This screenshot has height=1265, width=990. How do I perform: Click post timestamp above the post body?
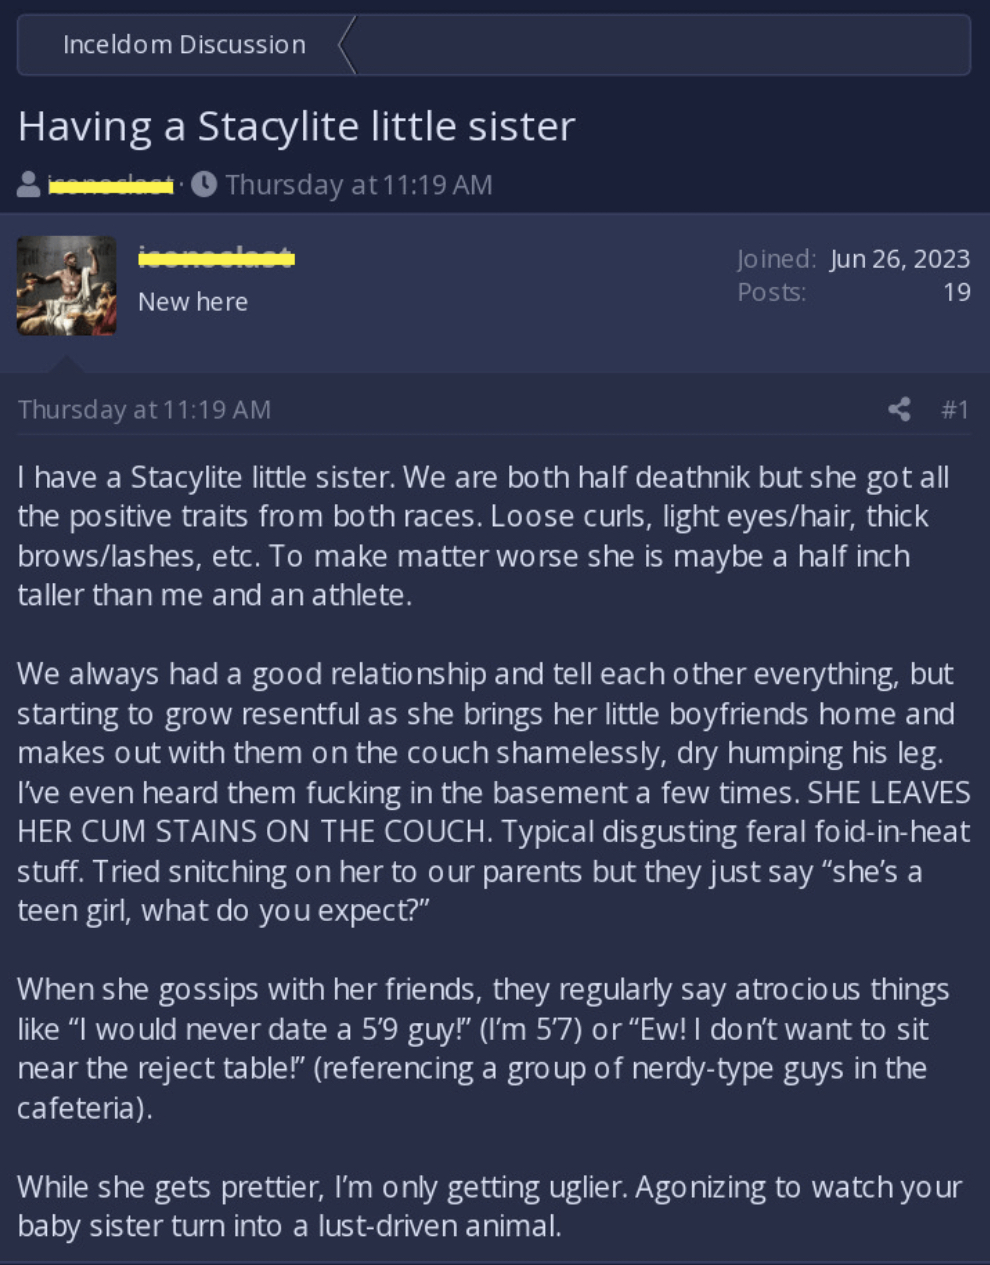pos(144,409)
